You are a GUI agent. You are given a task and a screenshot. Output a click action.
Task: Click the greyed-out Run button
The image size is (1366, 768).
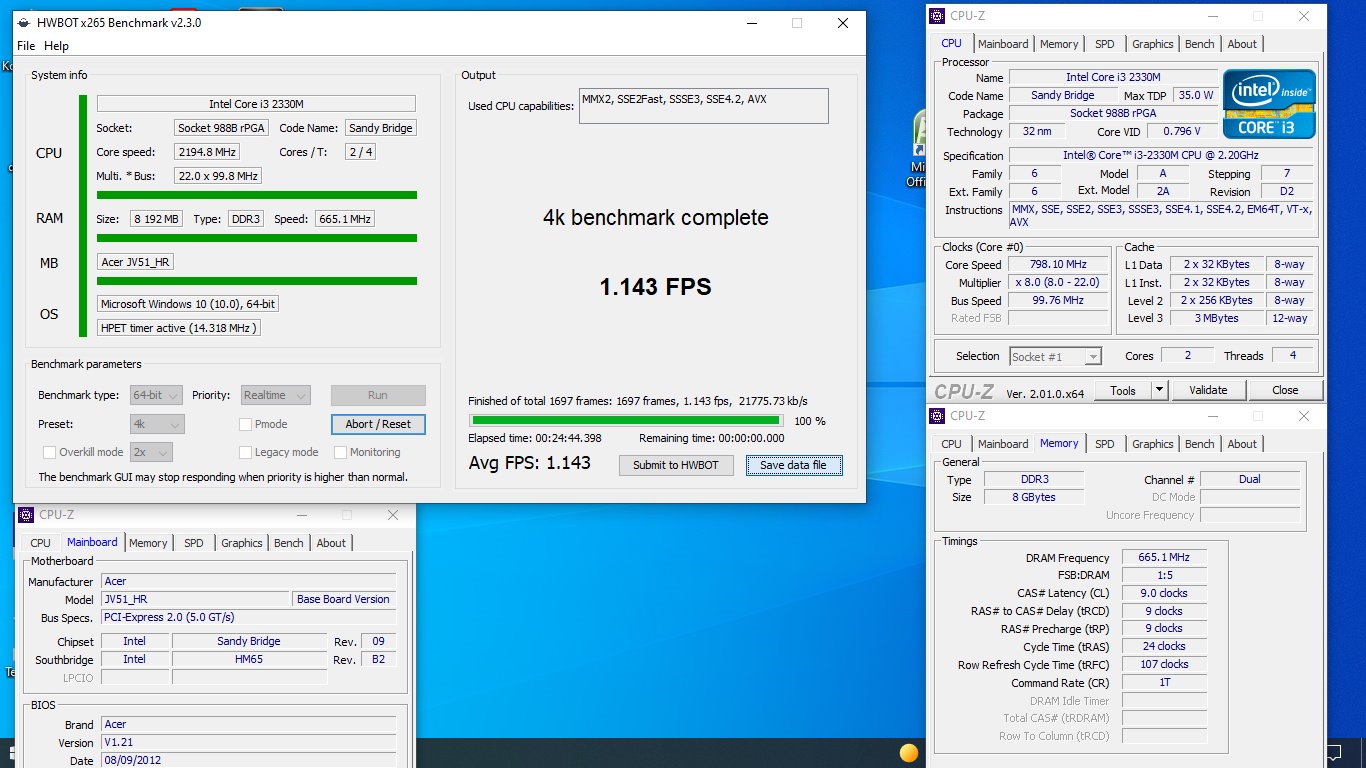378,395
